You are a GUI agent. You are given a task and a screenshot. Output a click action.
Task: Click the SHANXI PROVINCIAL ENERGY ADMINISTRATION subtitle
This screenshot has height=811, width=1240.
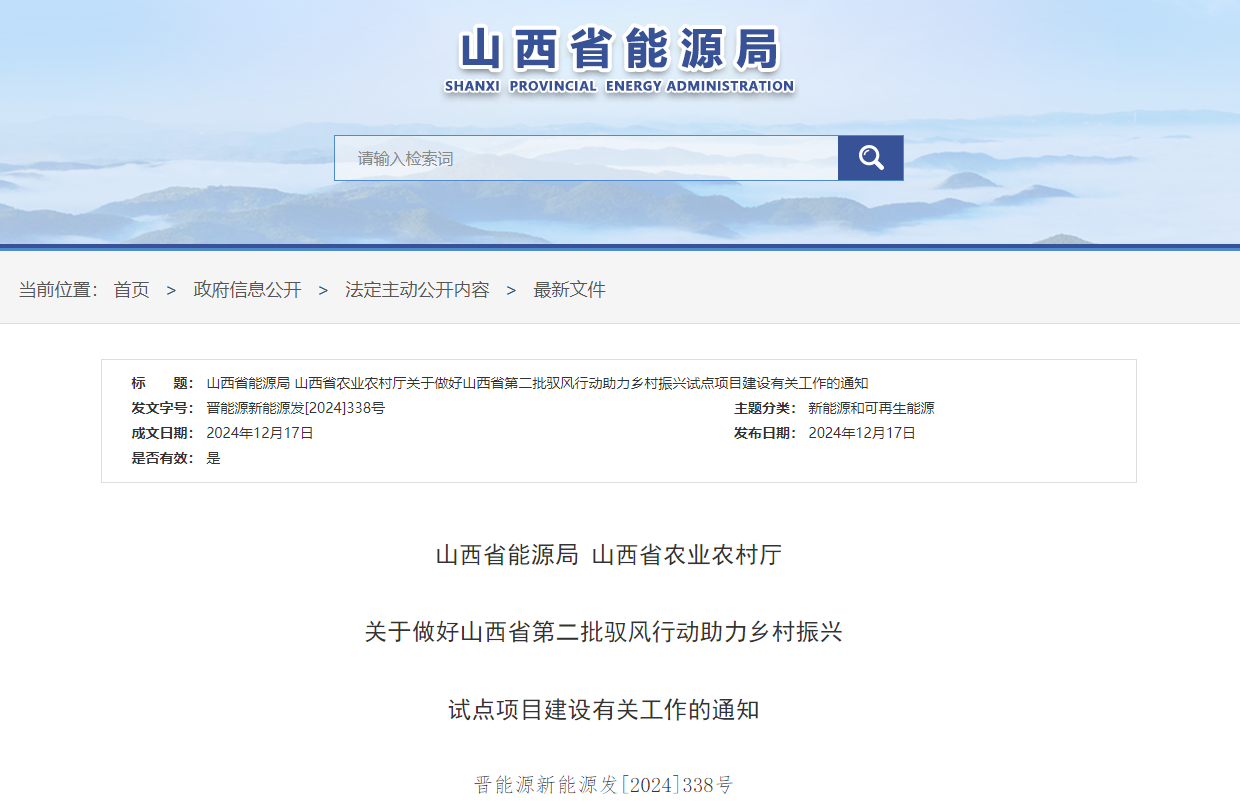pyautogui.click(x=619, y=87)
